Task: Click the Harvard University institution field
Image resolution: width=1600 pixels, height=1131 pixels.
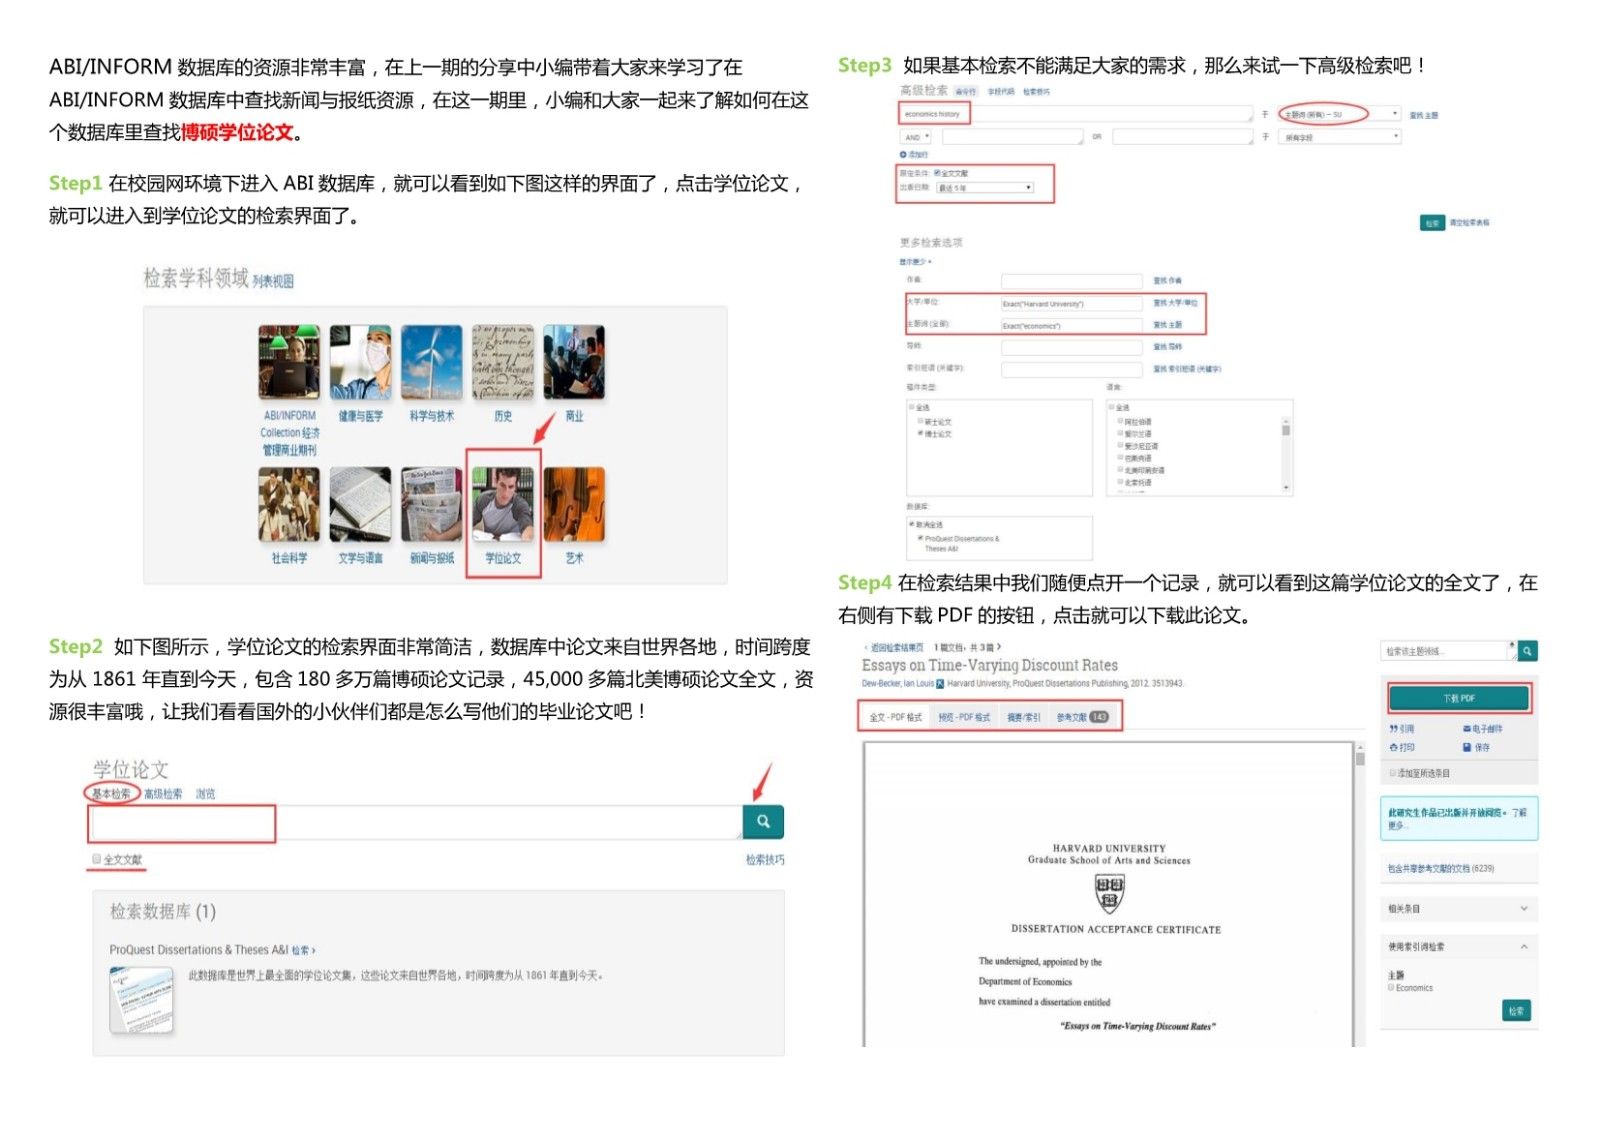Action: pyautogui.click(x=1072, y=303)
